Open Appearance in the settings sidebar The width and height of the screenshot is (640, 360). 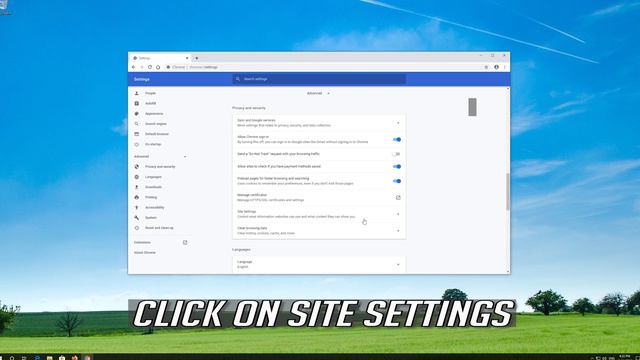point(154,113)
